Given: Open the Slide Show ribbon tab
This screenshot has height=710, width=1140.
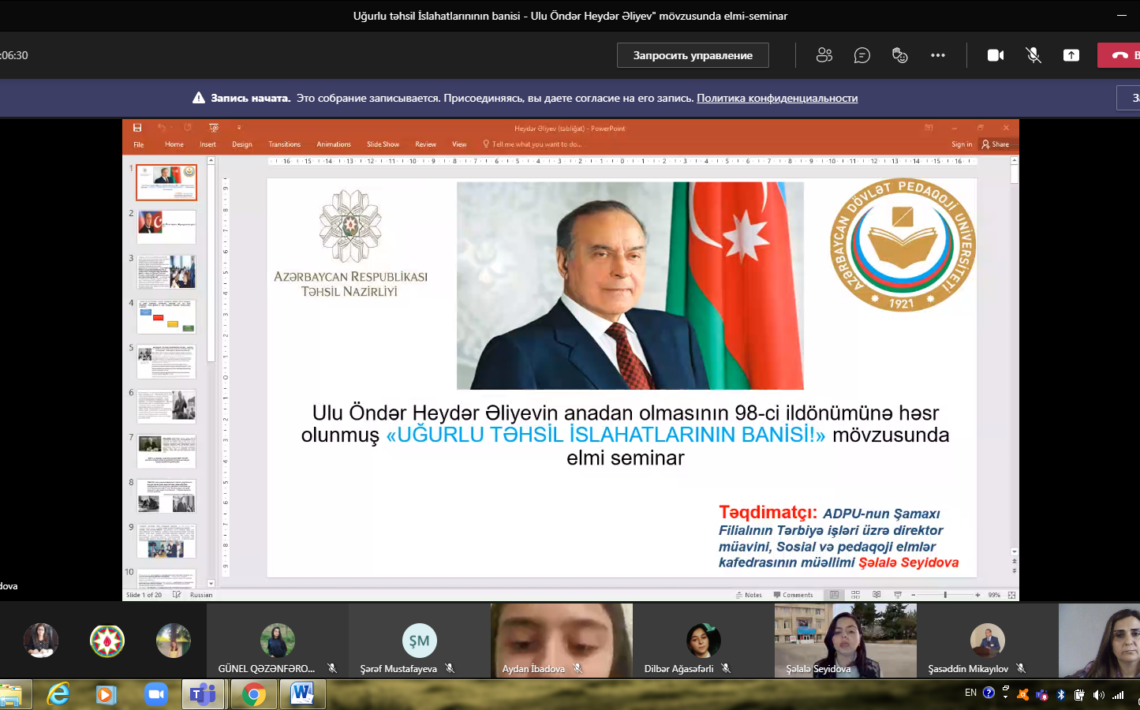Looking at the screenshot, I should (x=383, y=144).
